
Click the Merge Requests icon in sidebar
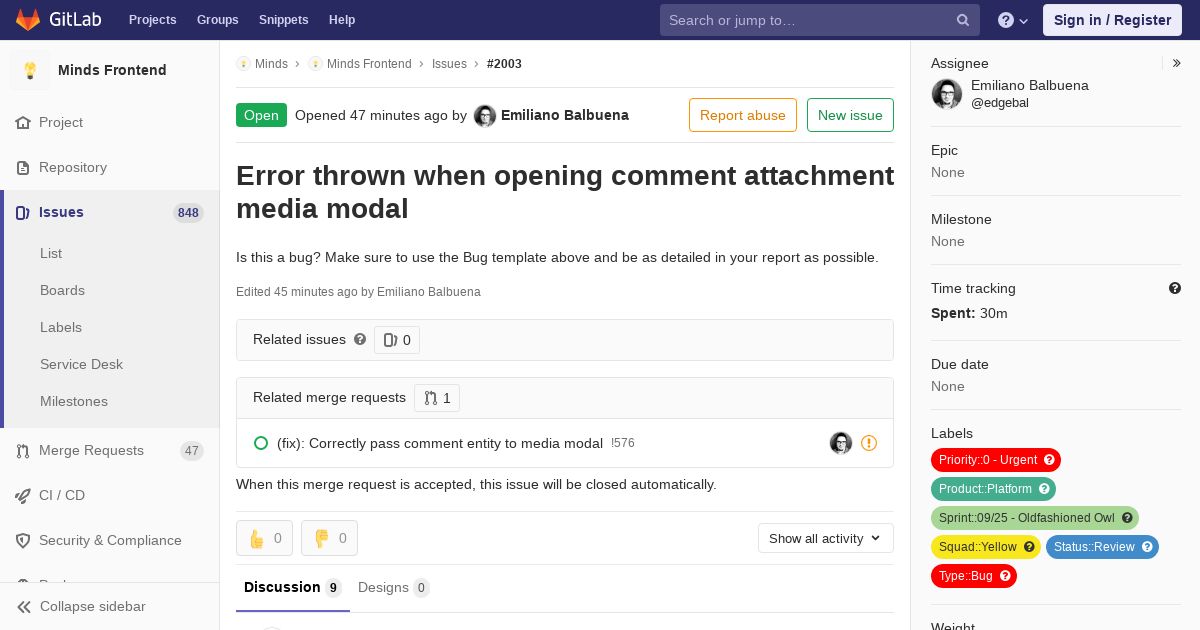click(x=23, y=450)
